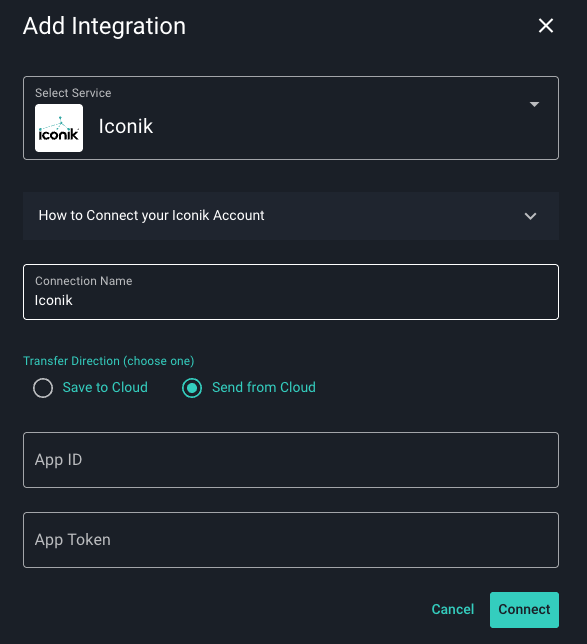Close the Add Integration dialog
The width and height of the screenshot is (587, 644).
pos(546,26)
